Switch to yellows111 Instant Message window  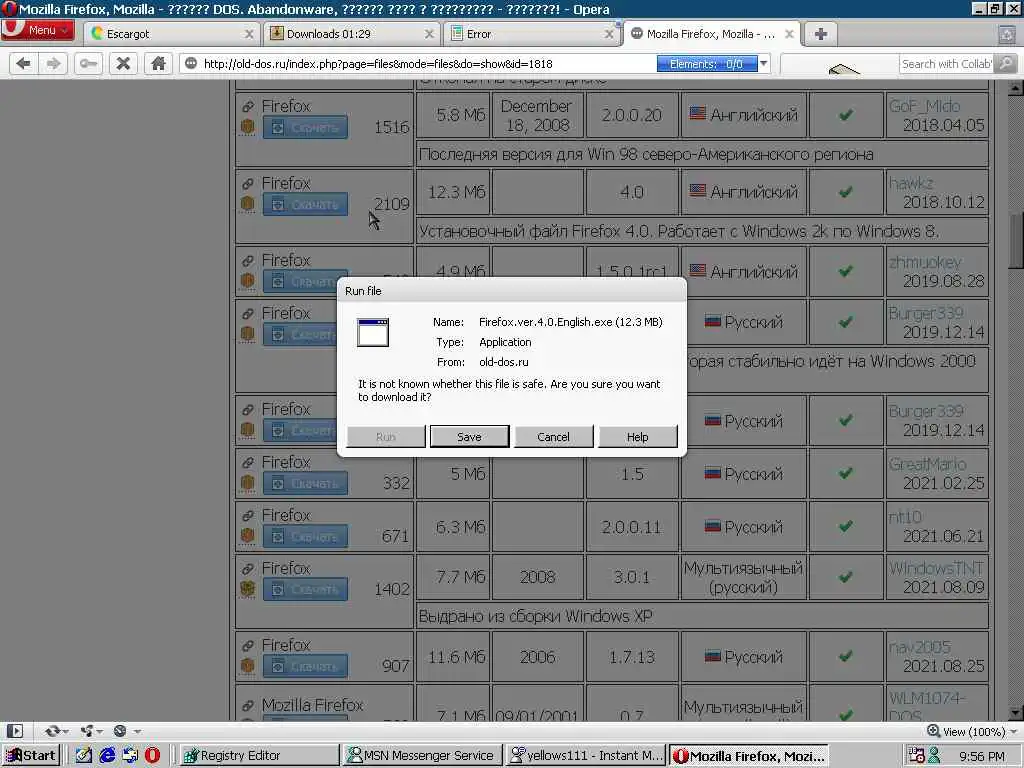pyautogui.click(x=586, y=756)
